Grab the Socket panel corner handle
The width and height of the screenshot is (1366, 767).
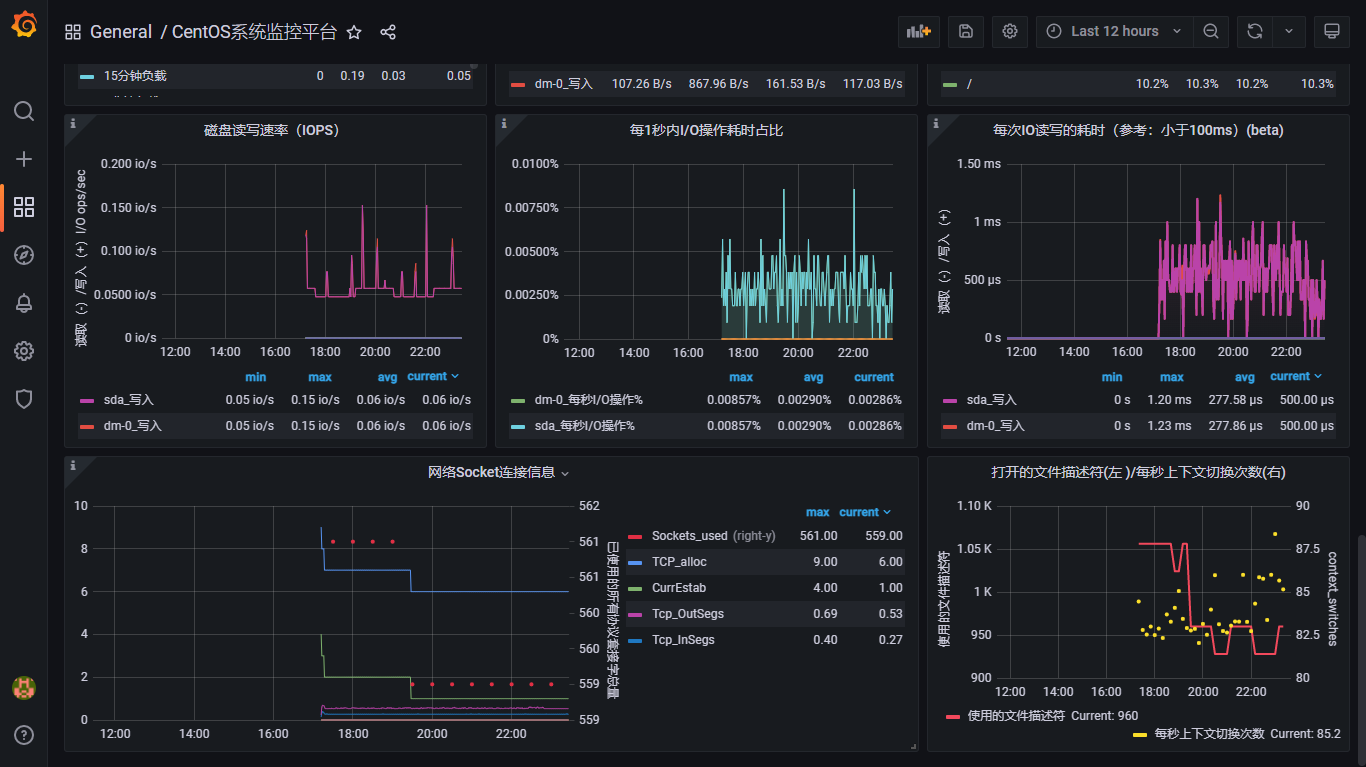913,746
